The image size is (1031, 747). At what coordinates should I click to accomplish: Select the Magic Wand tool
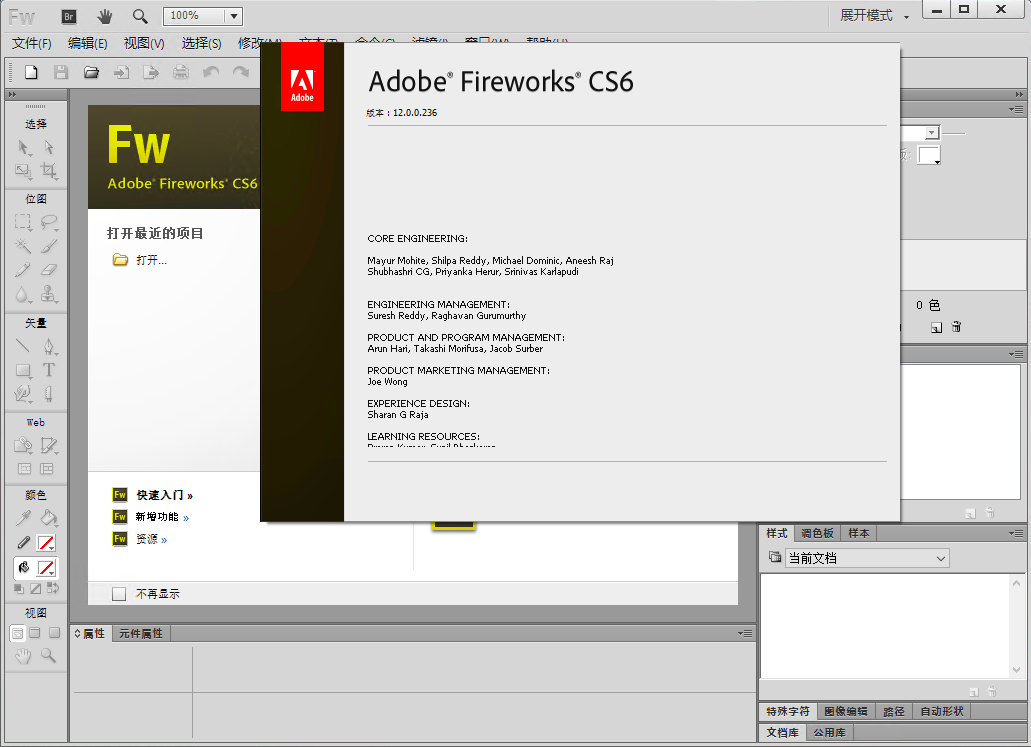(x=24, y=246)
